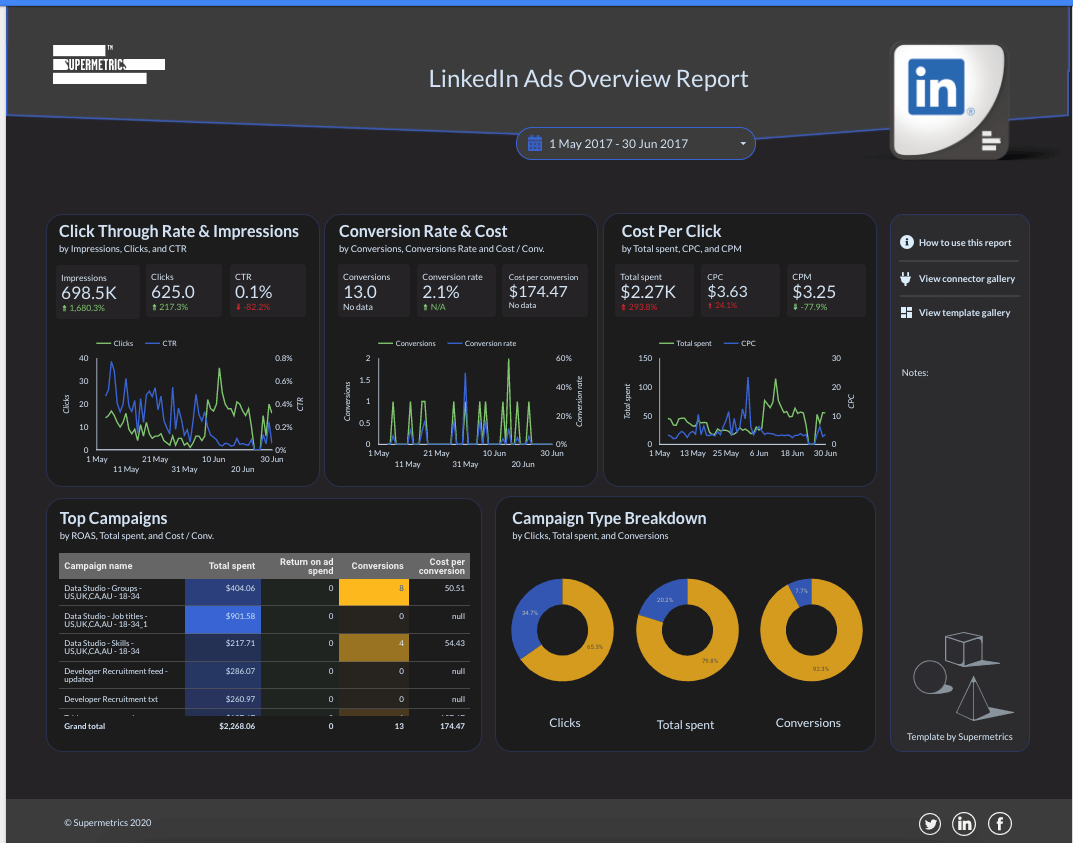Click the Cost per conversion $174.47 scorecard
The height and width of the screenshot is (843, 1073).
[x=545, y=291]
